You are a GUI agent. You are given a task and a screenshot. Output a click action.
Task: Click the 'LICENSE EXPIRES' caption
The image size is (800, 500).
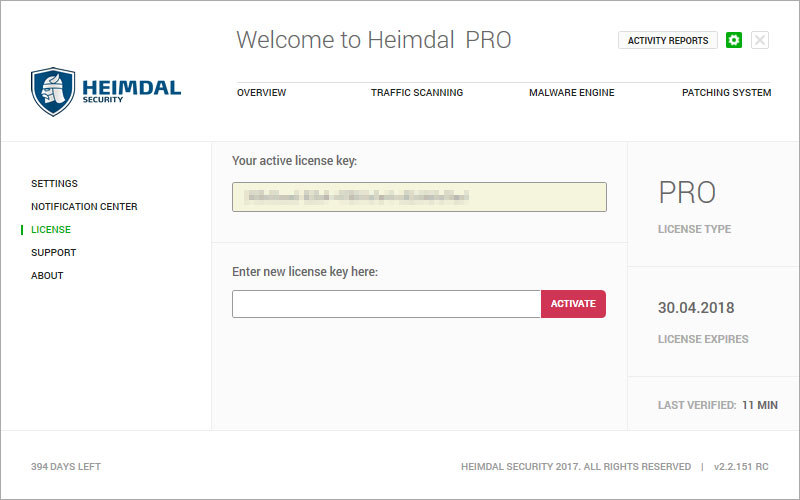pyautogui.click(x=703, y=339)
